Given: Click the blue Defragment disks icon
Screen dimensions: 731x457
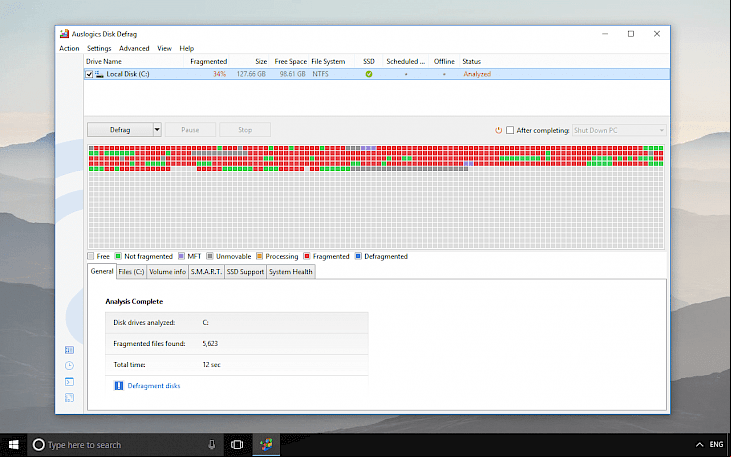Looking at the screenshot, I should (119, 386).
